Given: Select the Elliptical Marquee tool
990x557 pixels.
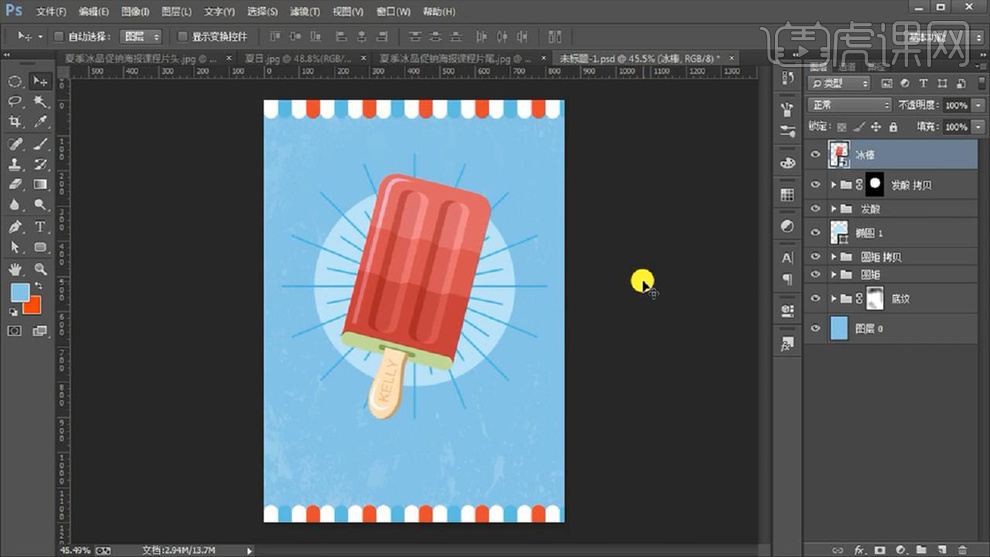Looking at the screenshot, I should (15, 81).
